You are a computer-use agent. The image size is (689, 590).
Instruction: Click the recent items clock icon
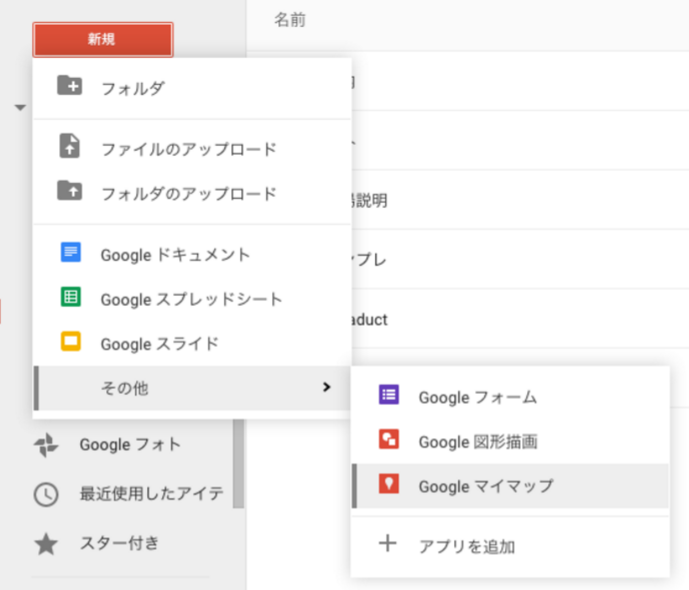point(46,495)
